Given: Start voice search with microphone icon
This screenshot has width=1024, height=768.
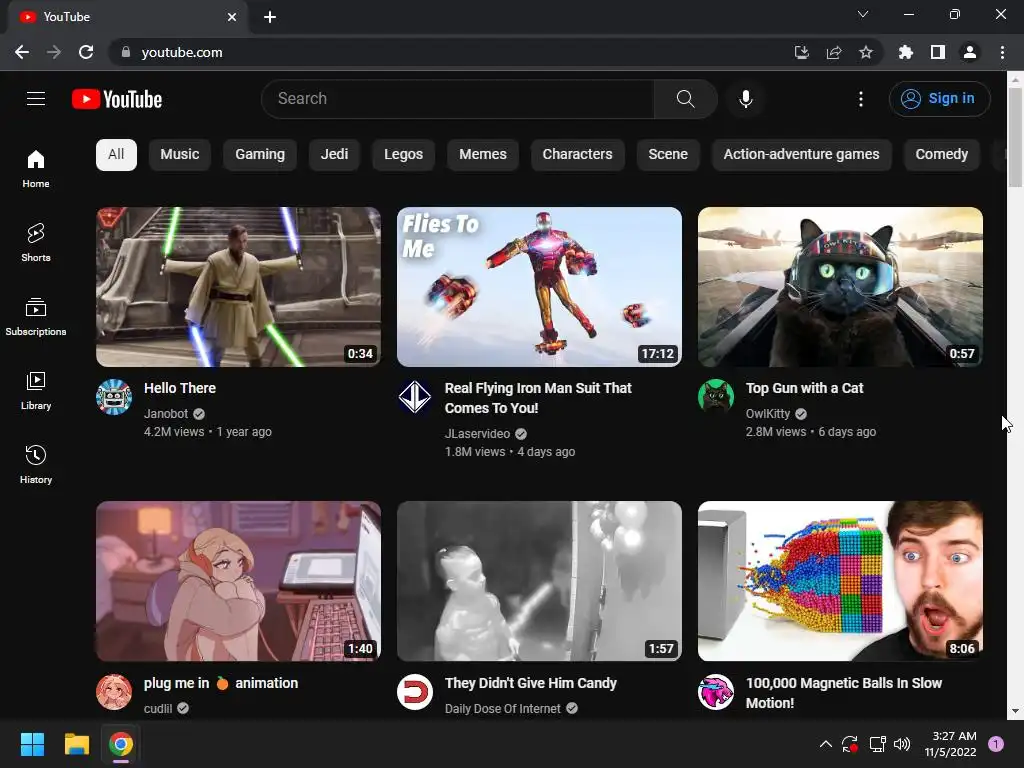Looking at the screenshot, I should coord(746,99).
